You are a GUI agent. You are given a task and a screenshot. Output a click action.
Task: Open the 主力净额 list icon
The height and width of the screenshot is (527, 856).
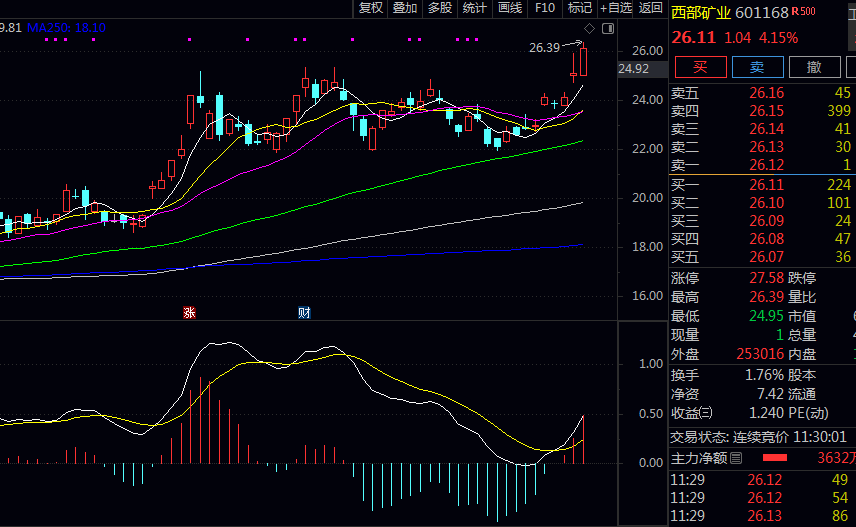736,458
